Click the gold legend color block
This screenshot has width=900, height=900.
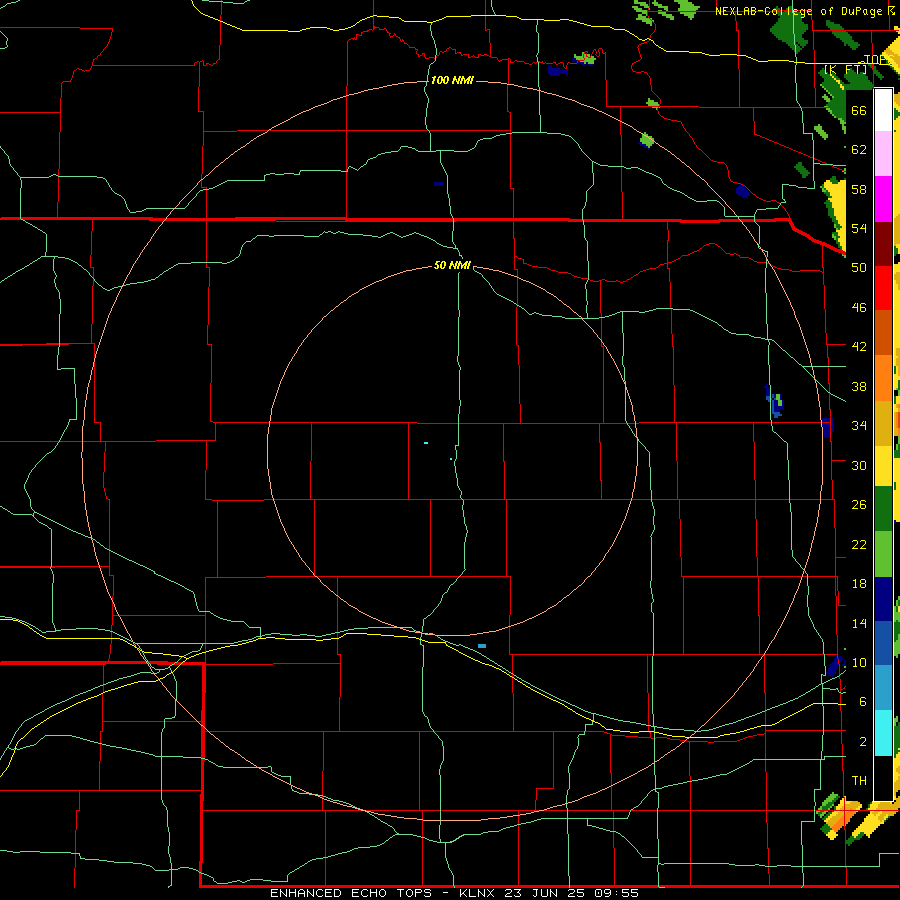(883, 423)
